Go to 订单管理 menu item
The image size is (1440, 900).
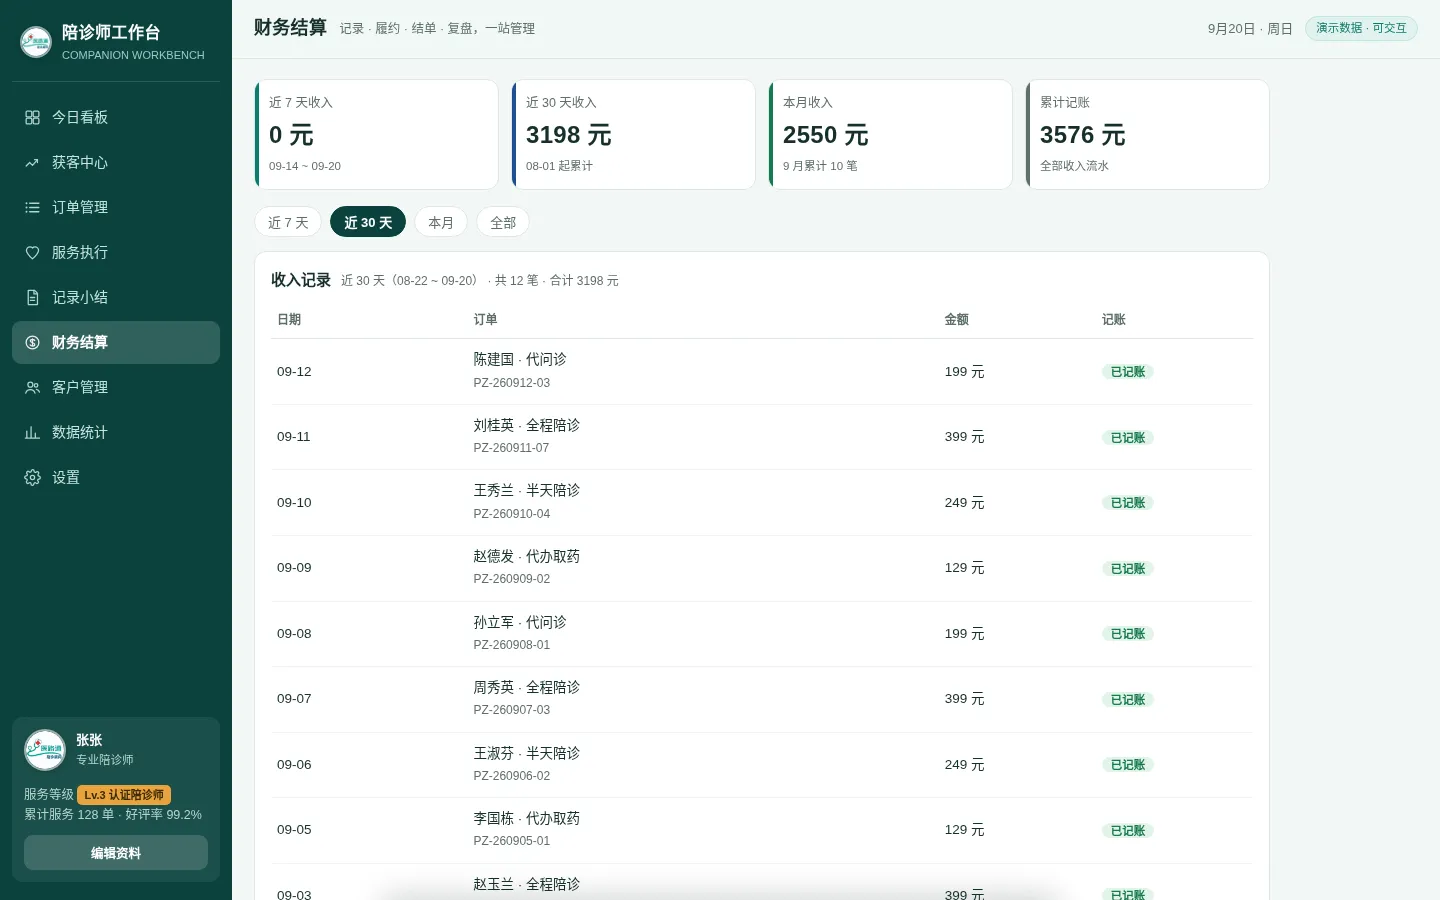pos(116,208)
